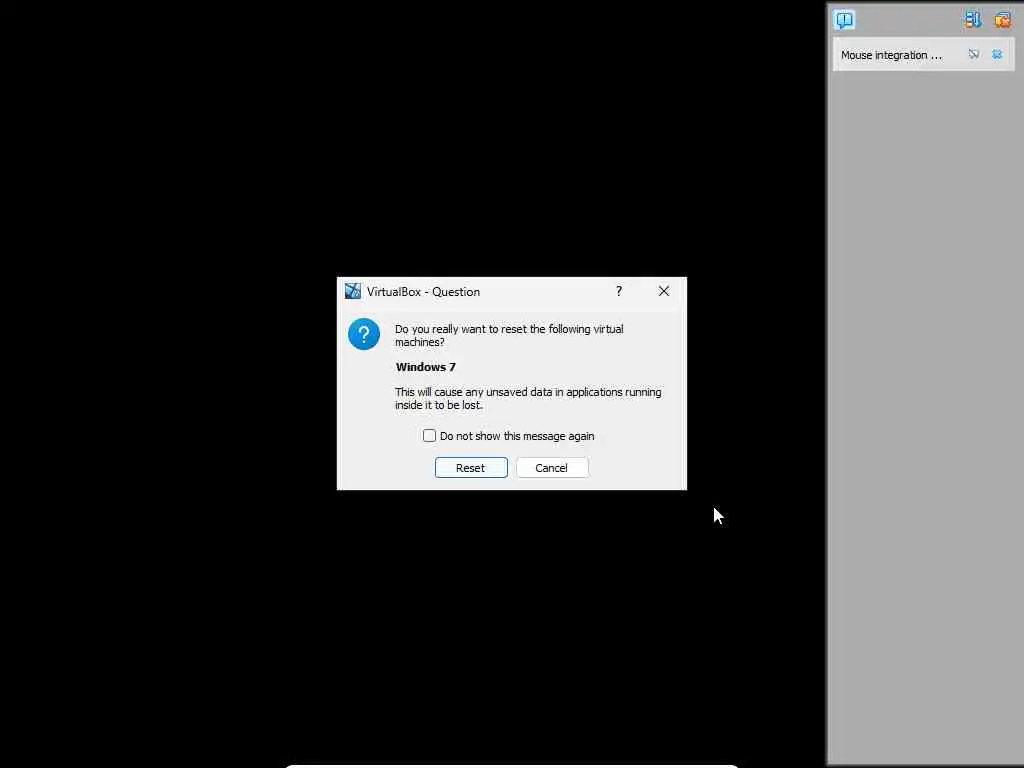Open the dialog's question mark help button
This screenshot has height=768, width=1024.
tap(618, 291)
